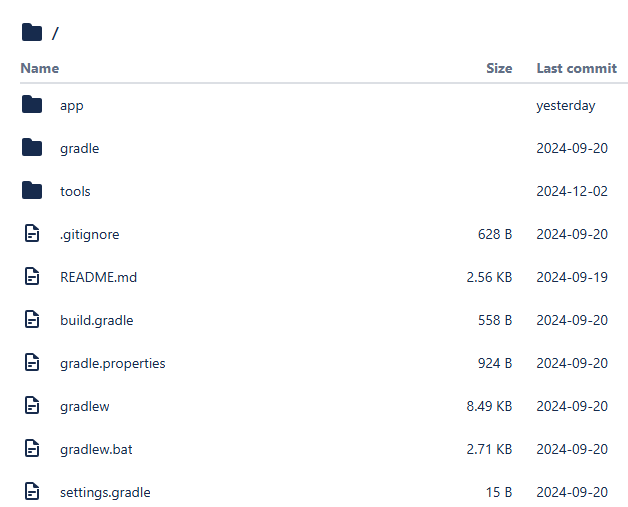Click the Last commit column header
Viewport: 628px width, 507px height.
tap(576, 68)
